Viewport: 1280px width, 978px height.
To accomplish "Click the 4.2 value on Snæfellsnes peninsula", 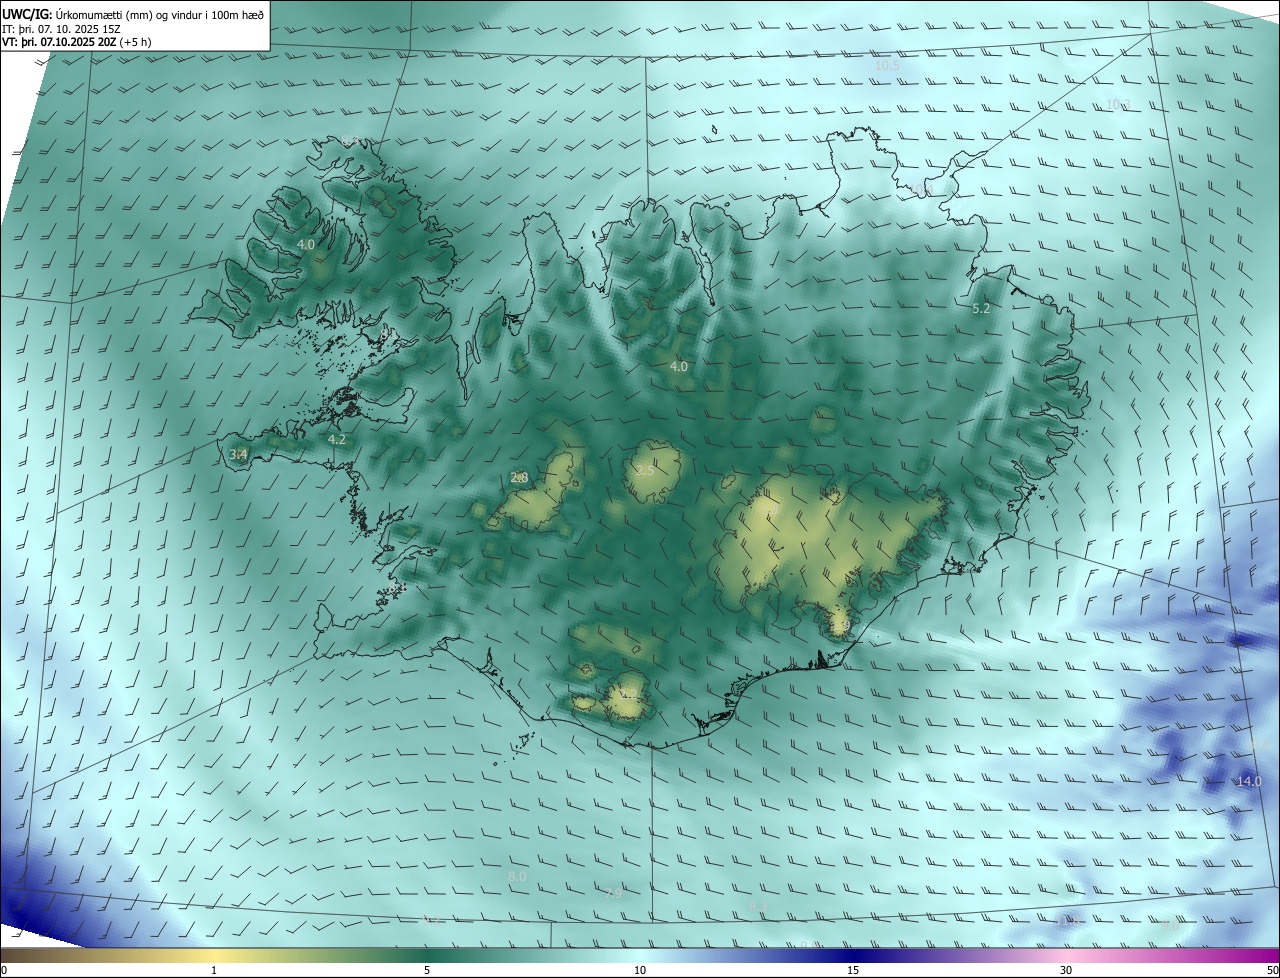I will (x=337, y=439).
